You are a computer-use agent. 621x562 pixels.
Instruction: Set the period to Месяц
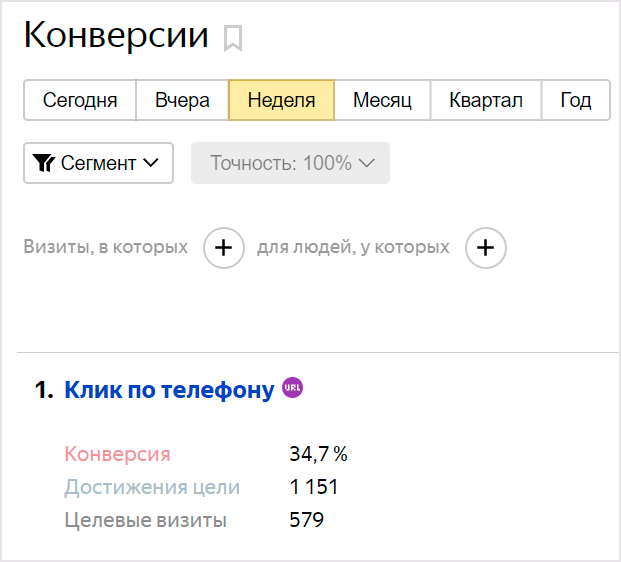(382, 100)
